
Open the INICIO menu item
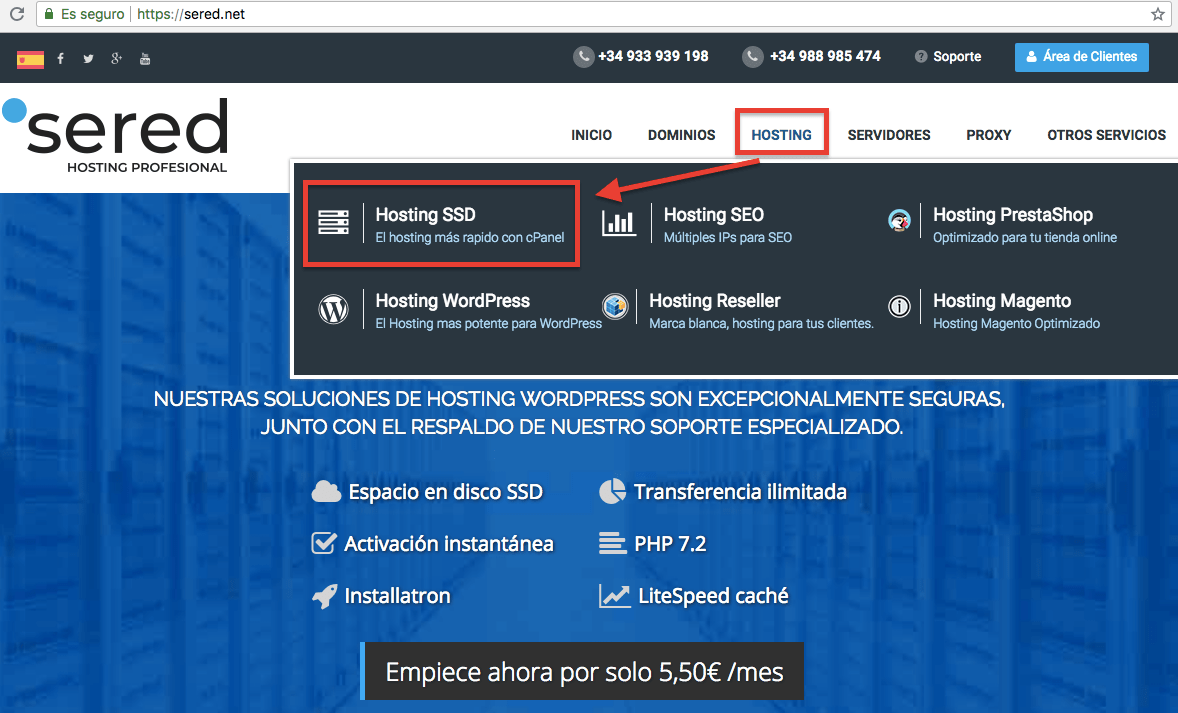(591, 135)
